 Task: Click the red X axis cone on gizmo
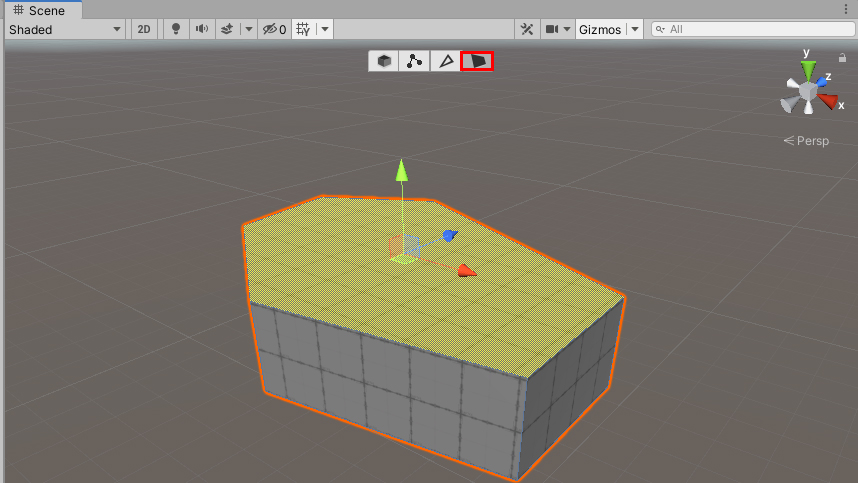tap(828, 100)
